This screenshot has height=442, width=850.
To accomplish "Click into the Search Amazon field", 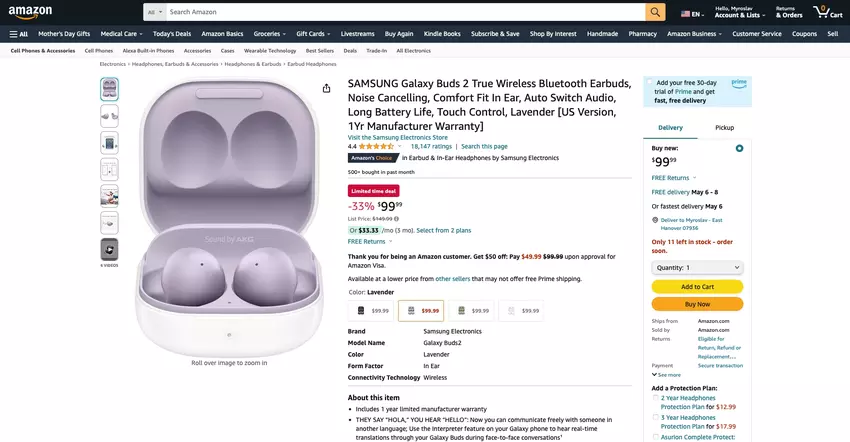I will [400, 12].
